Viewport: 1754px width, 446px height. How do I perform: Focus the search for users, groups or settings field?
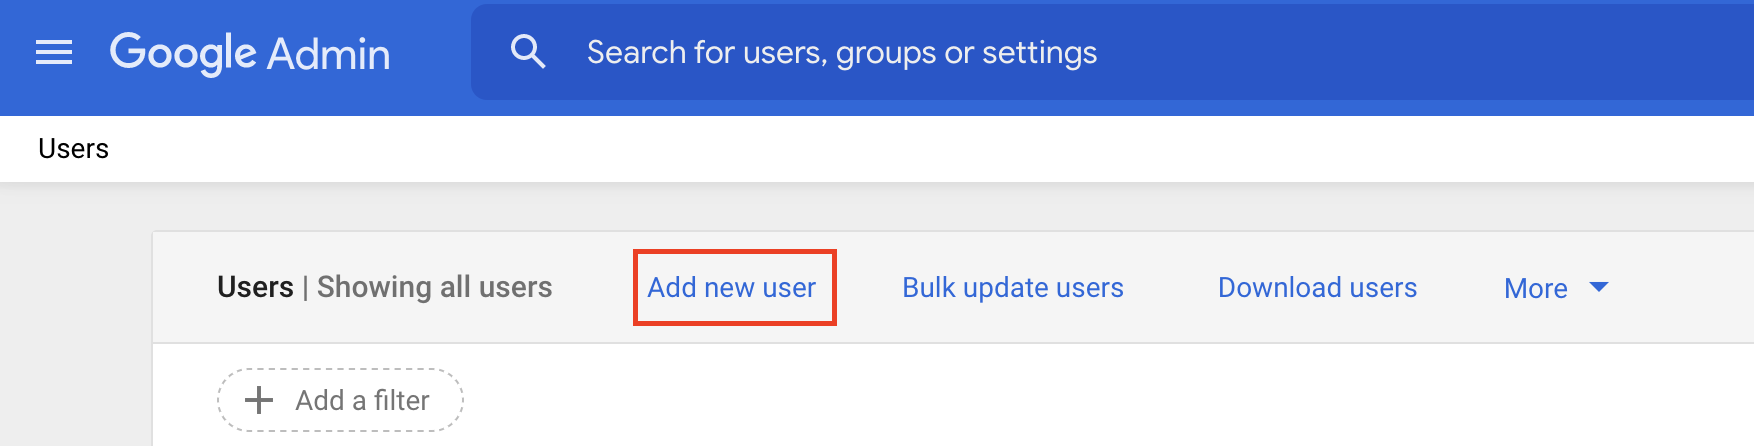pyautogui.click(x=841, y=52)
